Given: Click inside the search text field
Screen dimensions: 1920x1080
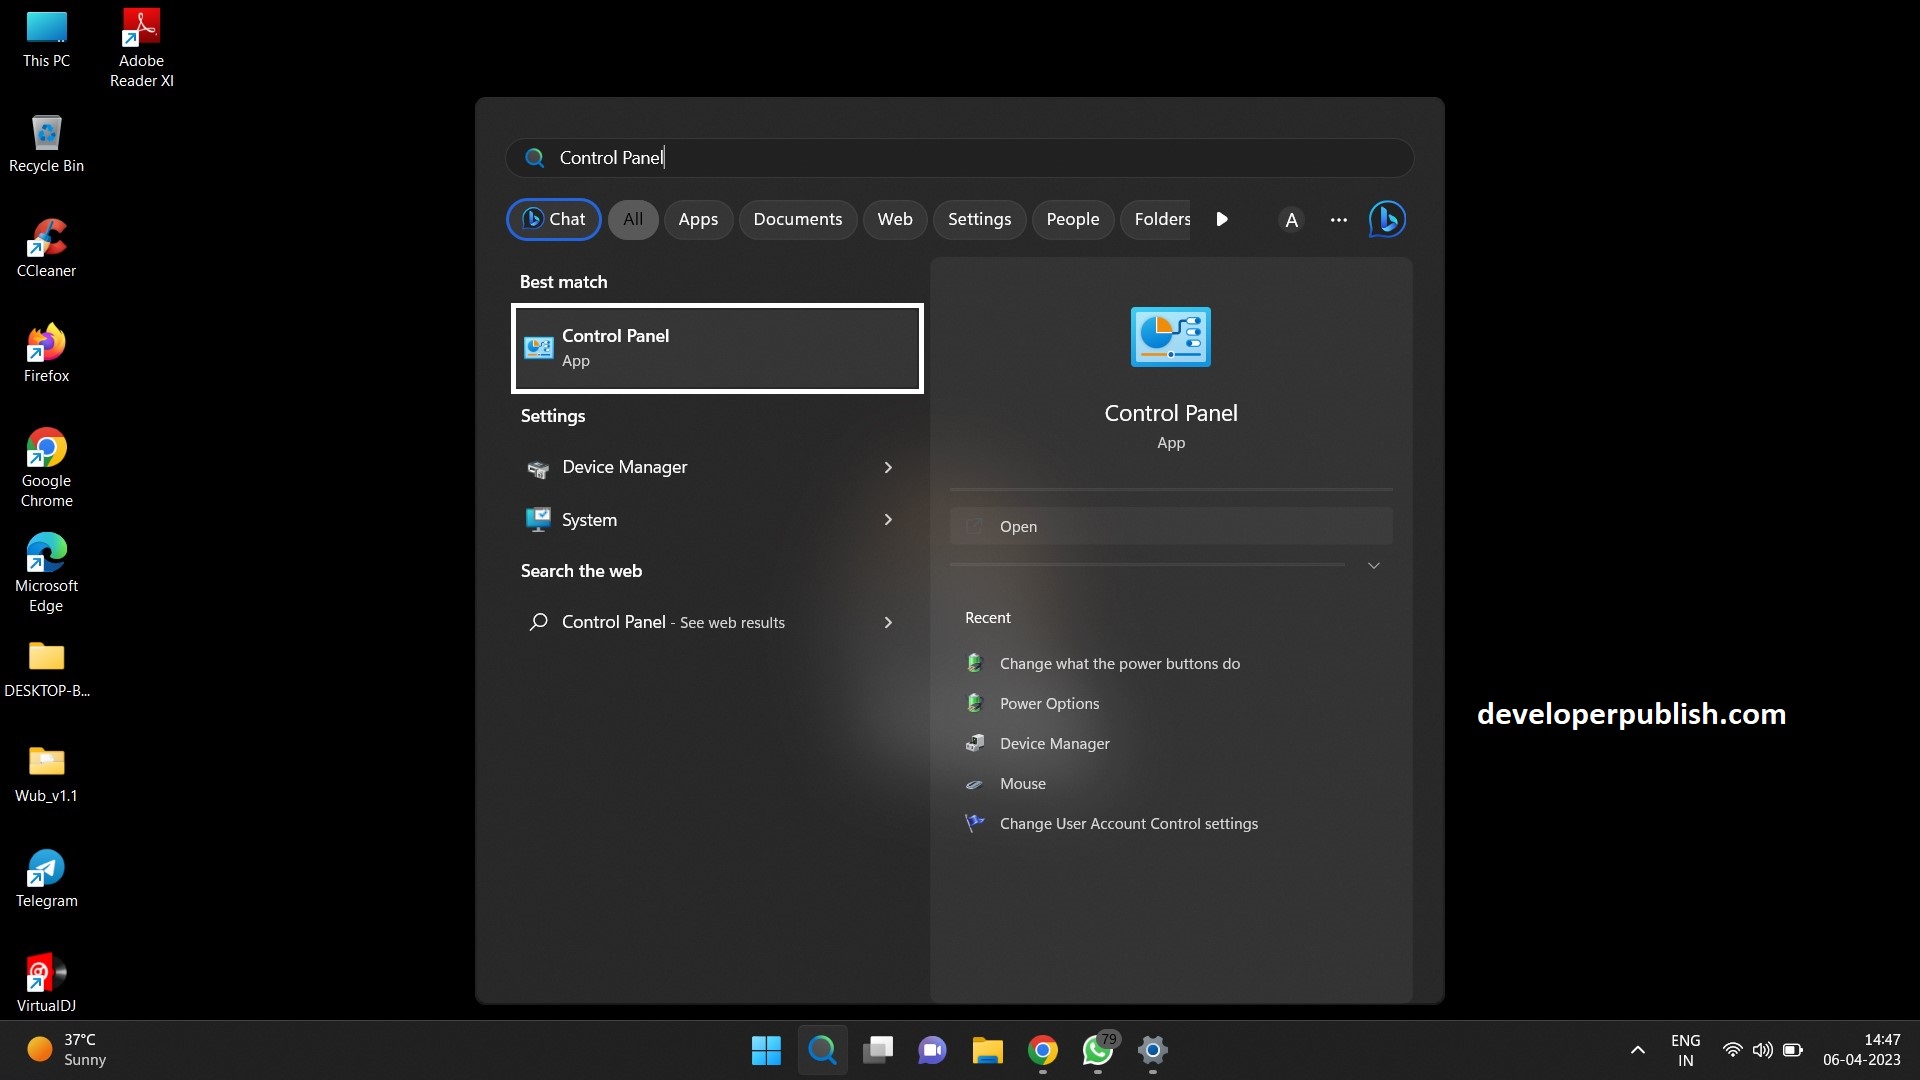Looking at the screenshot, I should [900, 157].
